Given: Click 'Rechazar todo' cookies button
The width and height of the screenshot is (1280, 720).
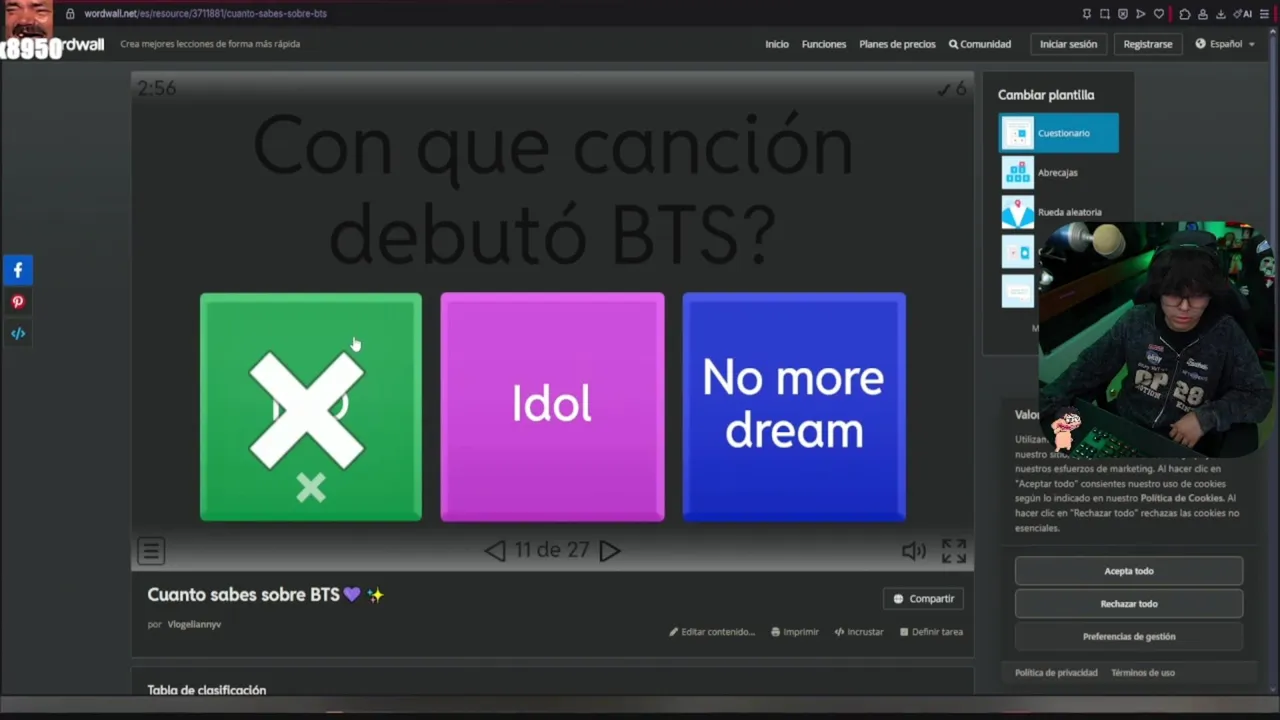Looking at the screenshot, I should click(x=1129, y=604).
